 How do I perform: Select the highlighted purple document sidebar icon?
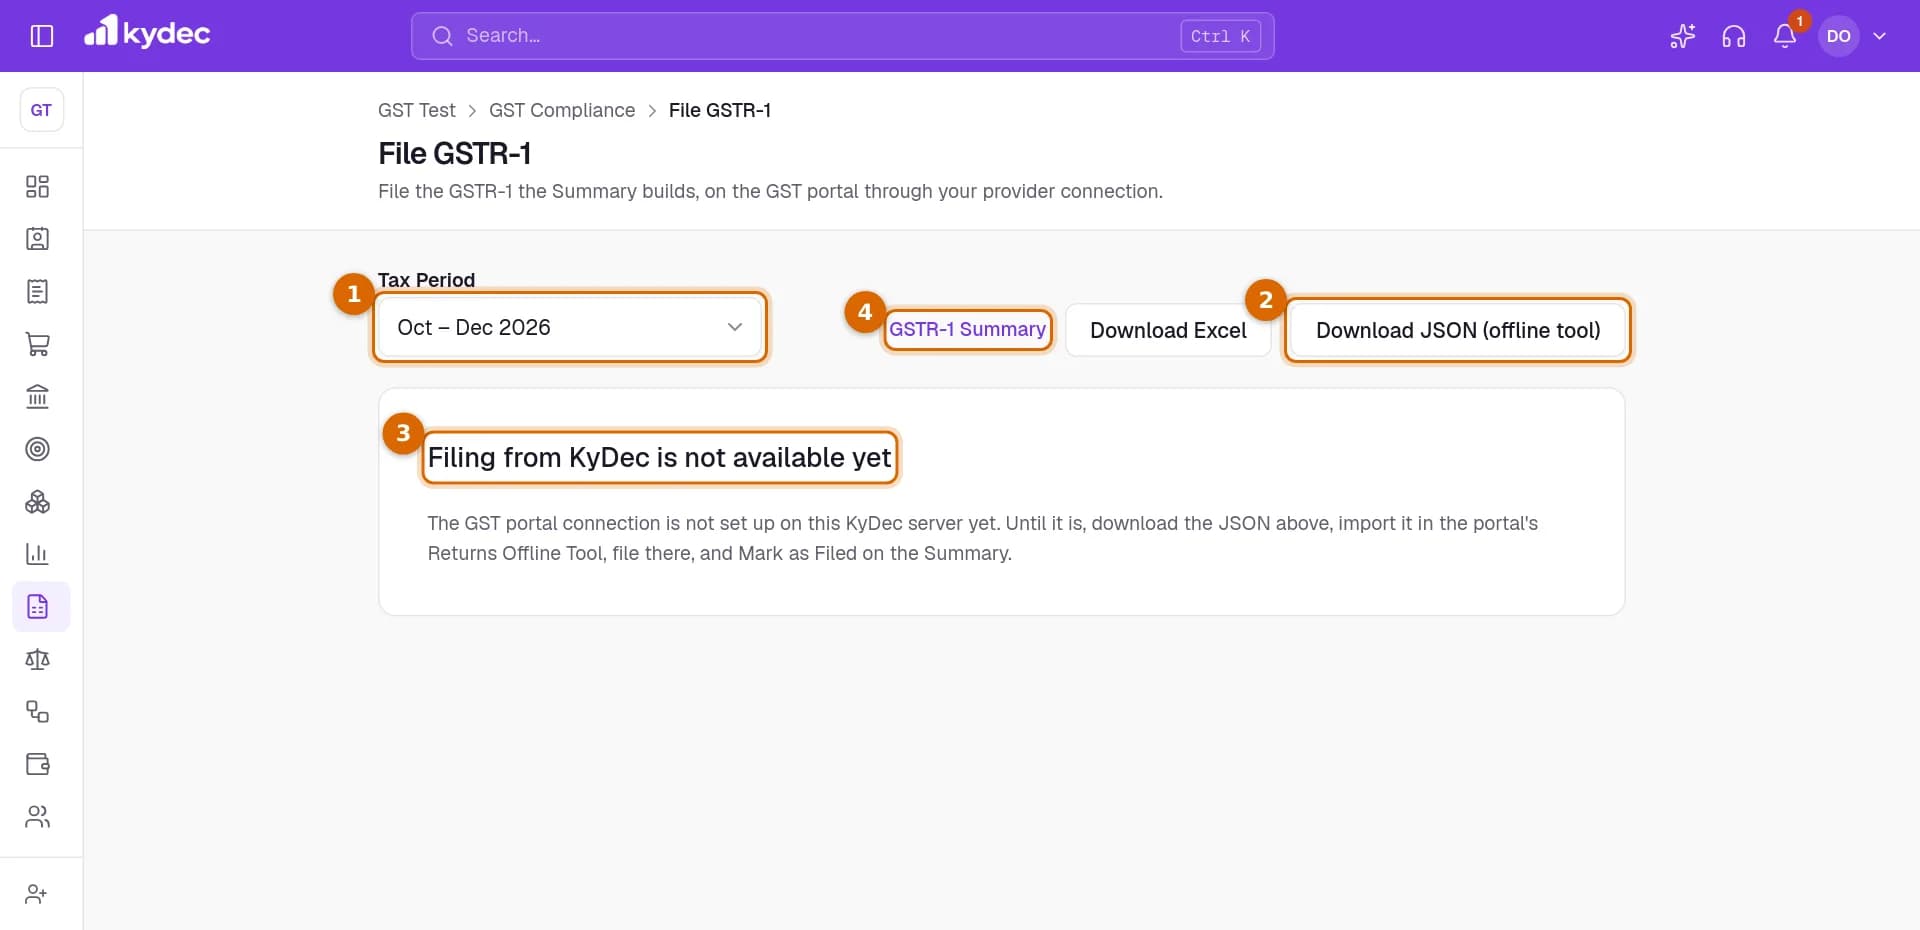coord(41,607)
